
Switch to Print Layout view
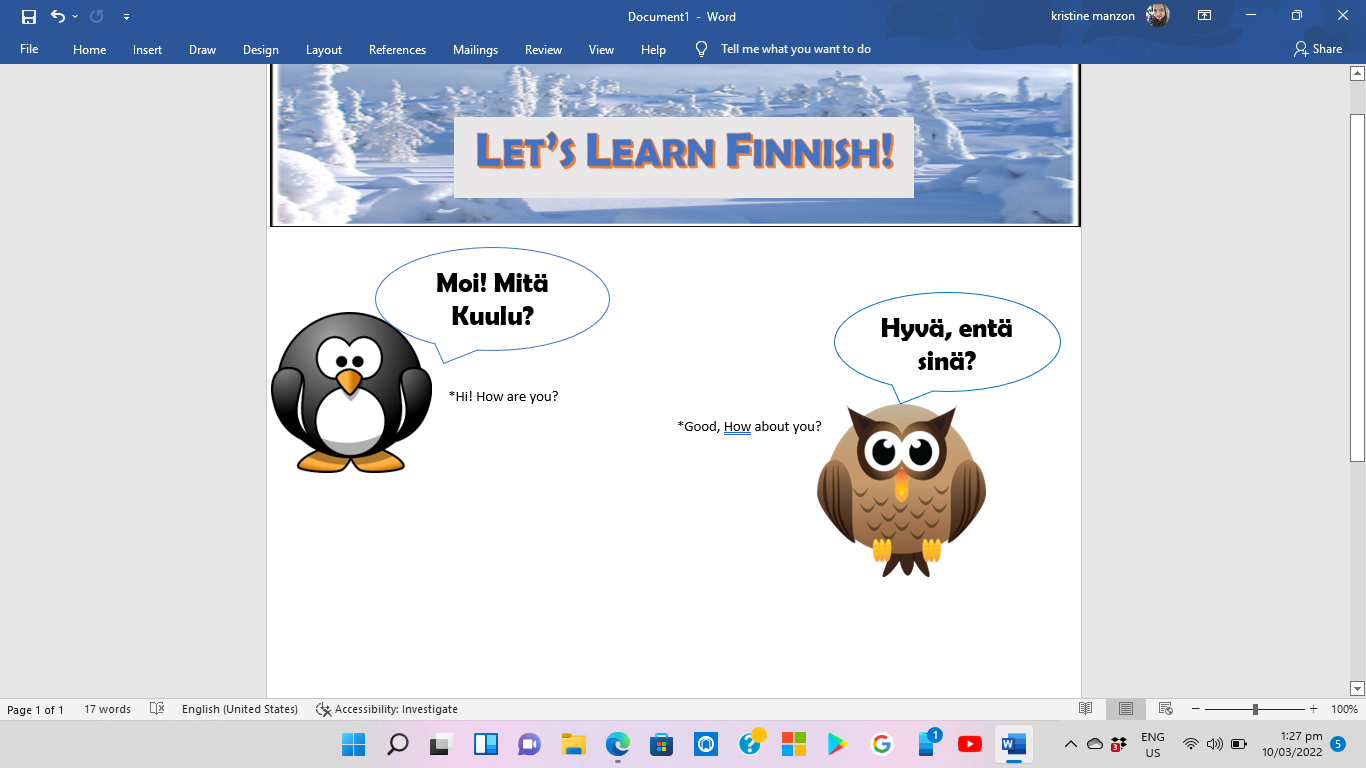pos(1126,709)
